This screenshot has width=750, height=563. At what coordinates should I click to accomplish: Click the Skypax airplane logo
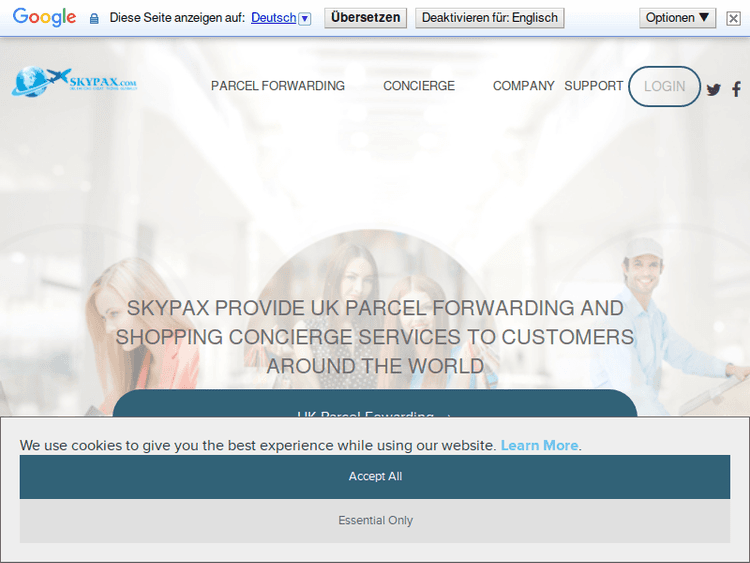(74, 82)
